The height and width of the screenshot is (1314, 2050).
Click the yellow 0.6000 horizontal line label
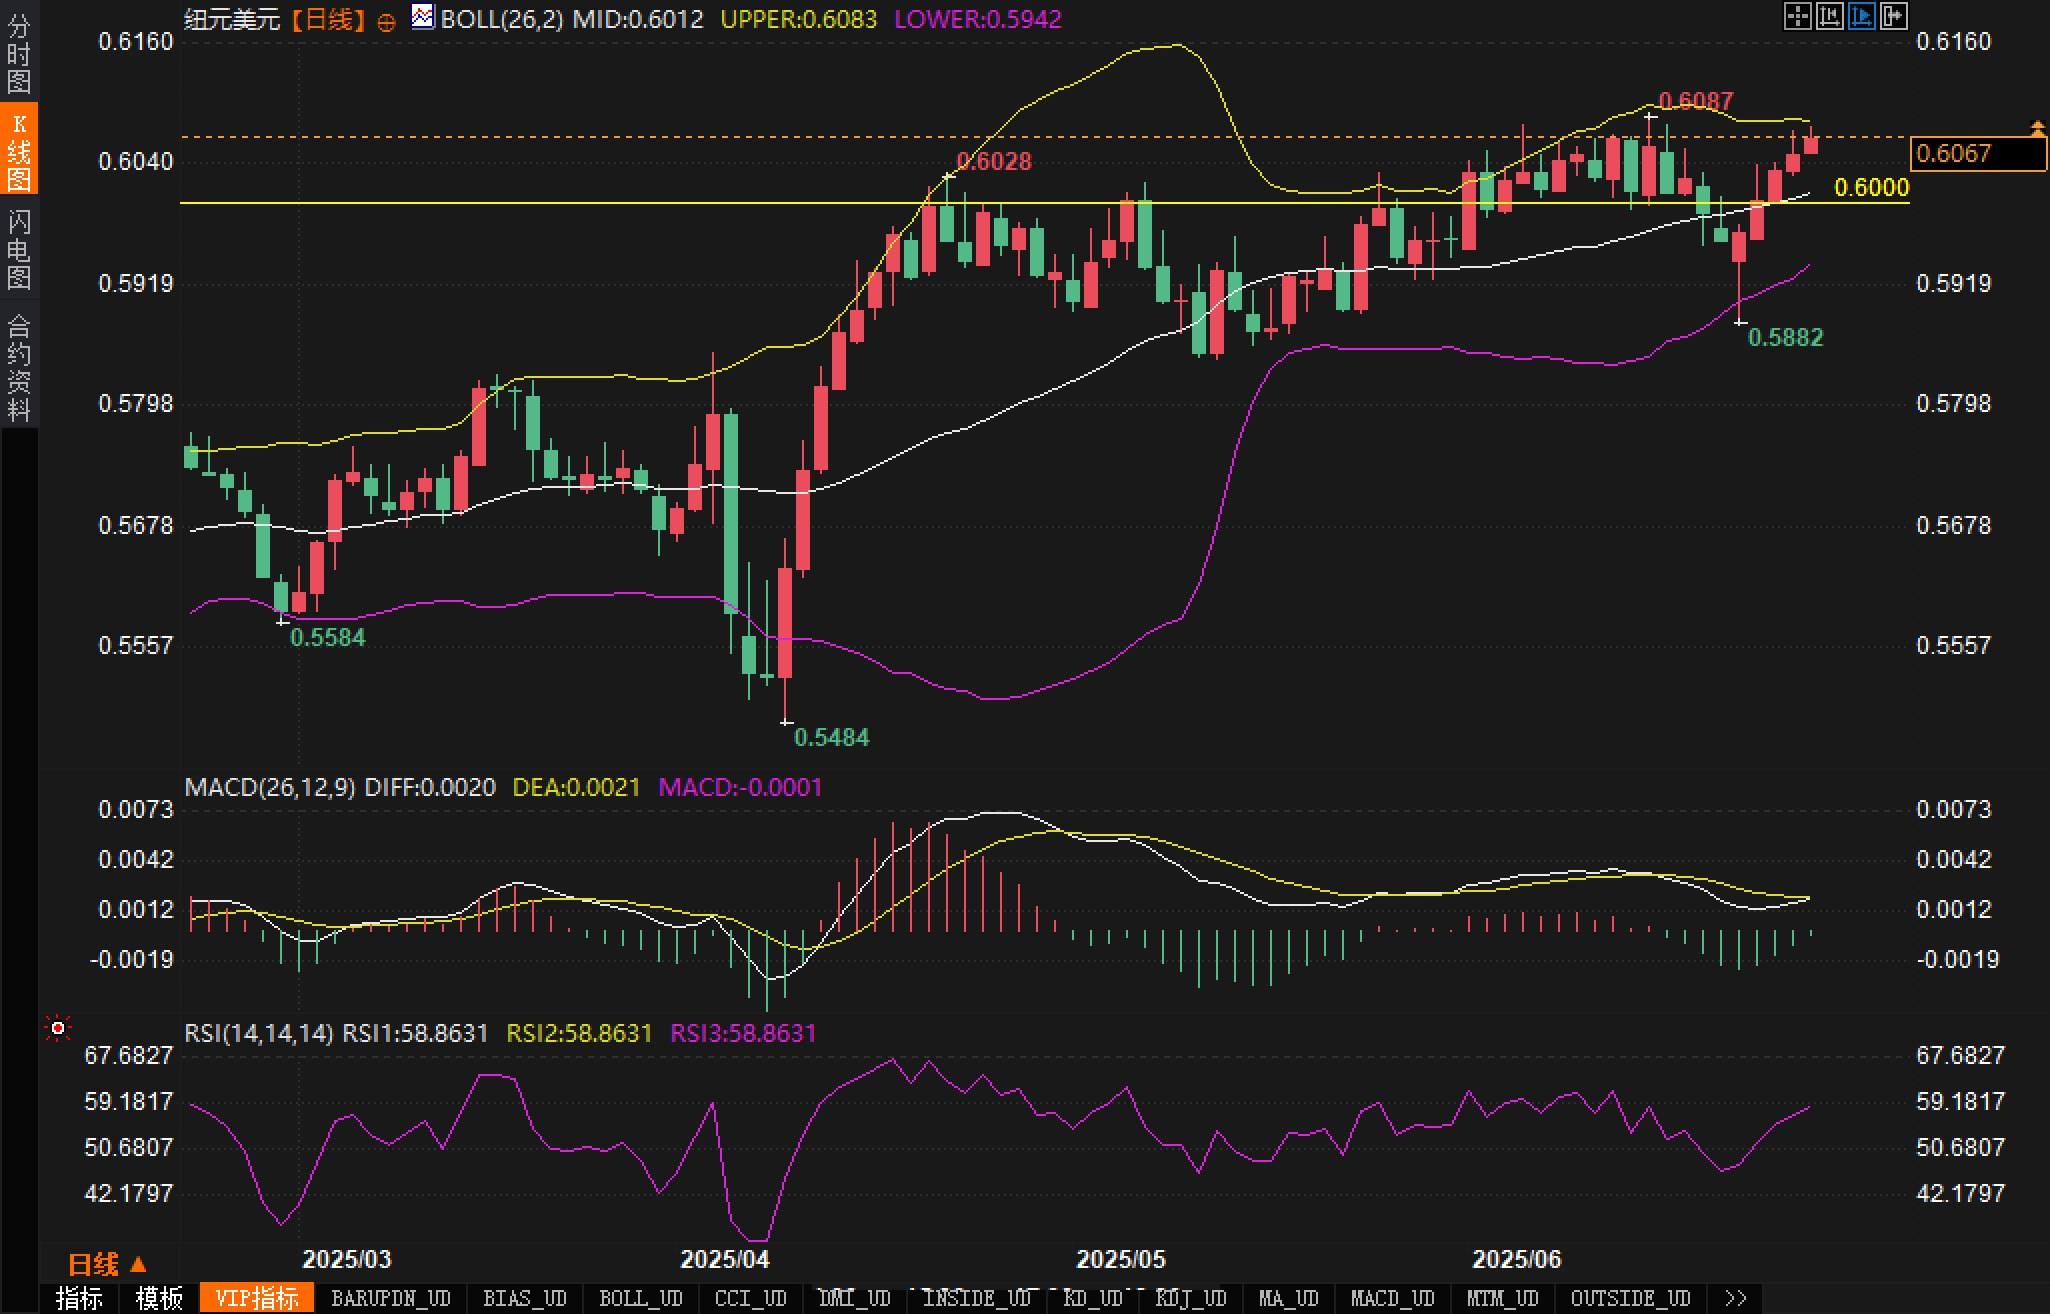coord(1872,187)
